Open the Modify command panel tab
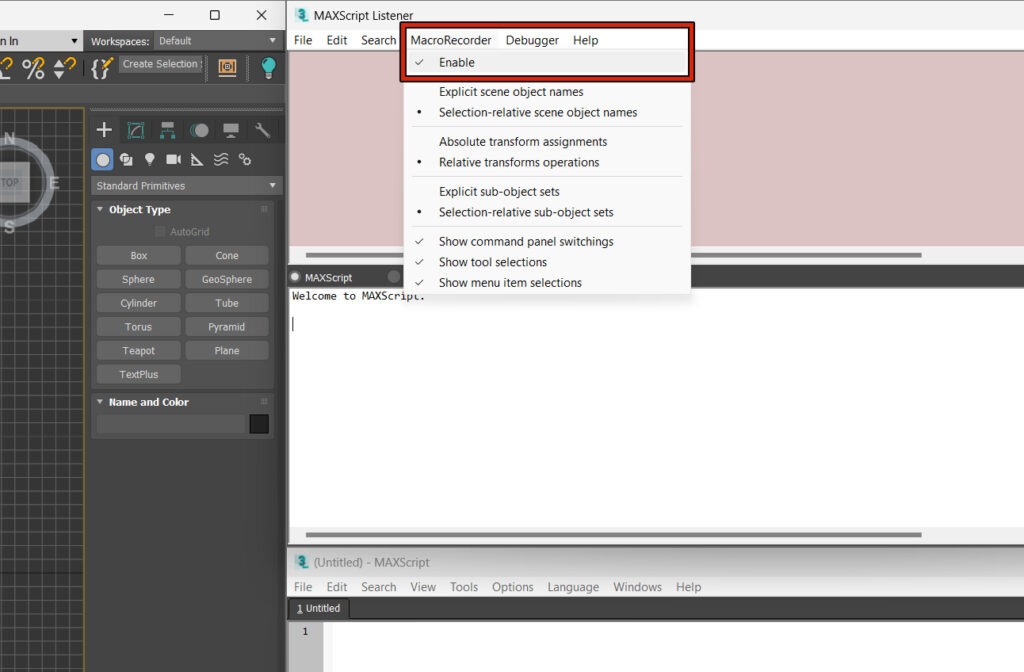Image resolution: width=1024 pixels, height=672 pixels. pos(136,130)
